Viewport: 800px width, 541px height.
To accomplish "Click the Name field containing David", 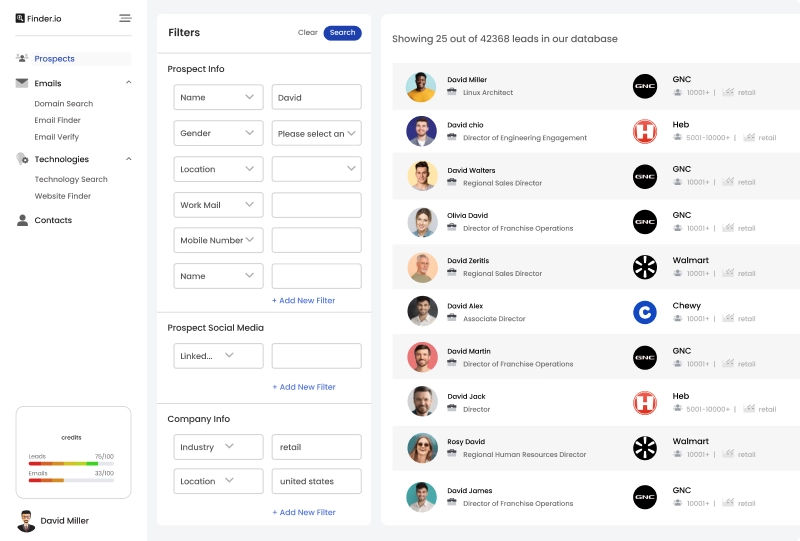I will point(316,97).
